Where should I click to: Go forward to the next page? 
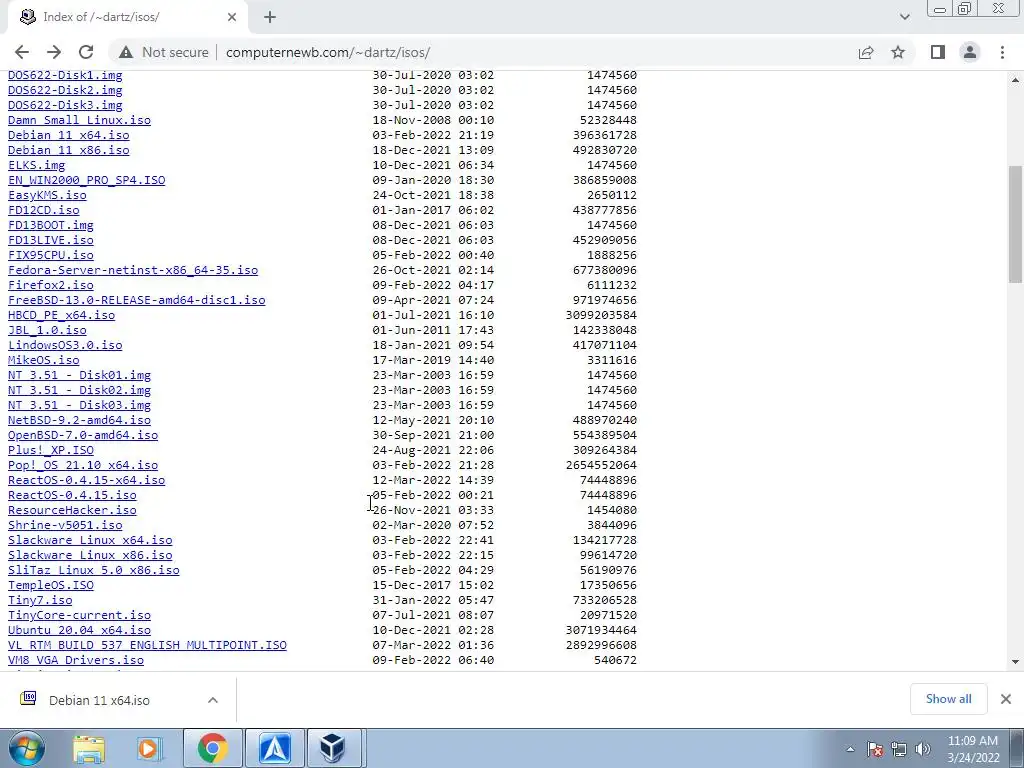click(x=54, y=52)
